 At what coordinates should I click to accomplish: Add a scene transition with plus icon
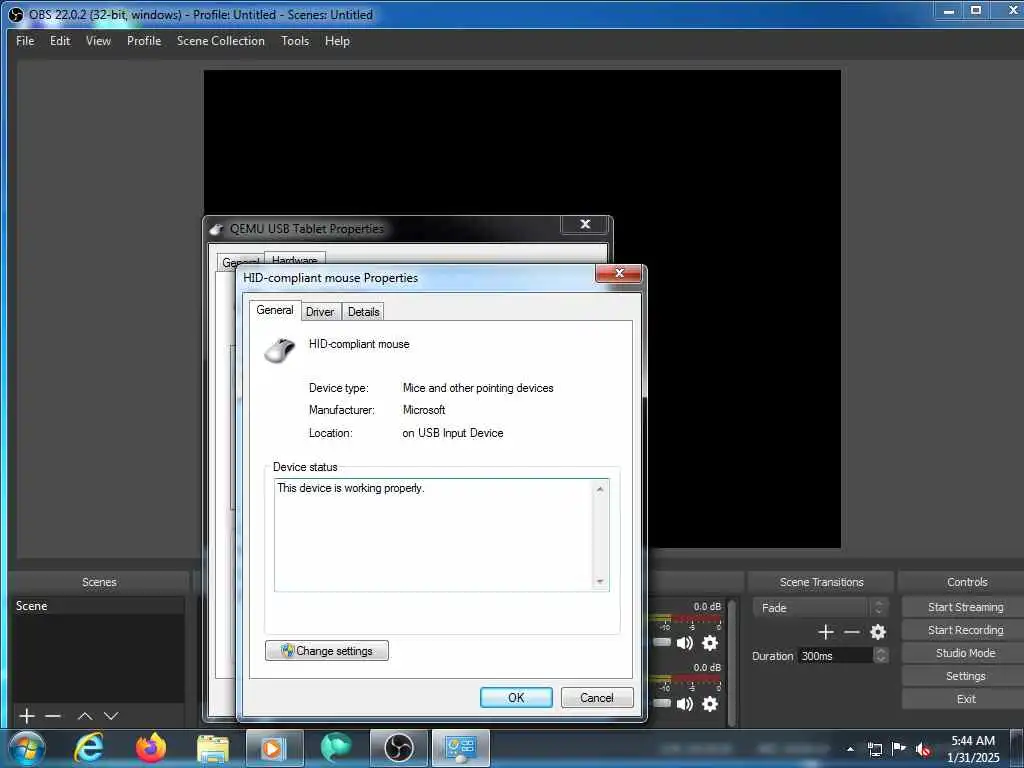click(x=825, y=632)
